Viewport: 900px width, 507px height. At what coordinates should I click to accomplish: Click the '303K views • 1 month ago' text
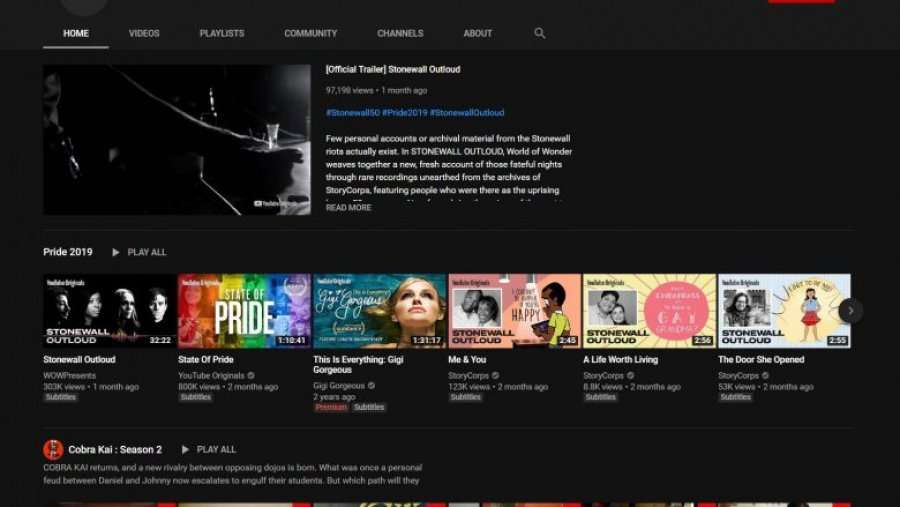click(91, 387)
